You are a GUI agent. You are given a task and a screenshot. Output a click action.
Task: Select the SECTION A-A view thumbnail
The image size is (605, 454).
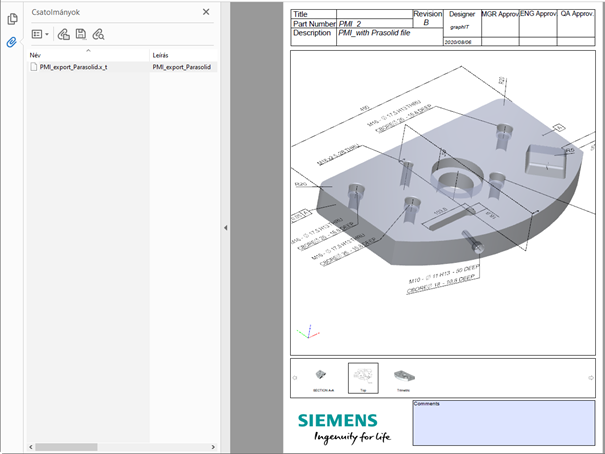click(323, 379)
